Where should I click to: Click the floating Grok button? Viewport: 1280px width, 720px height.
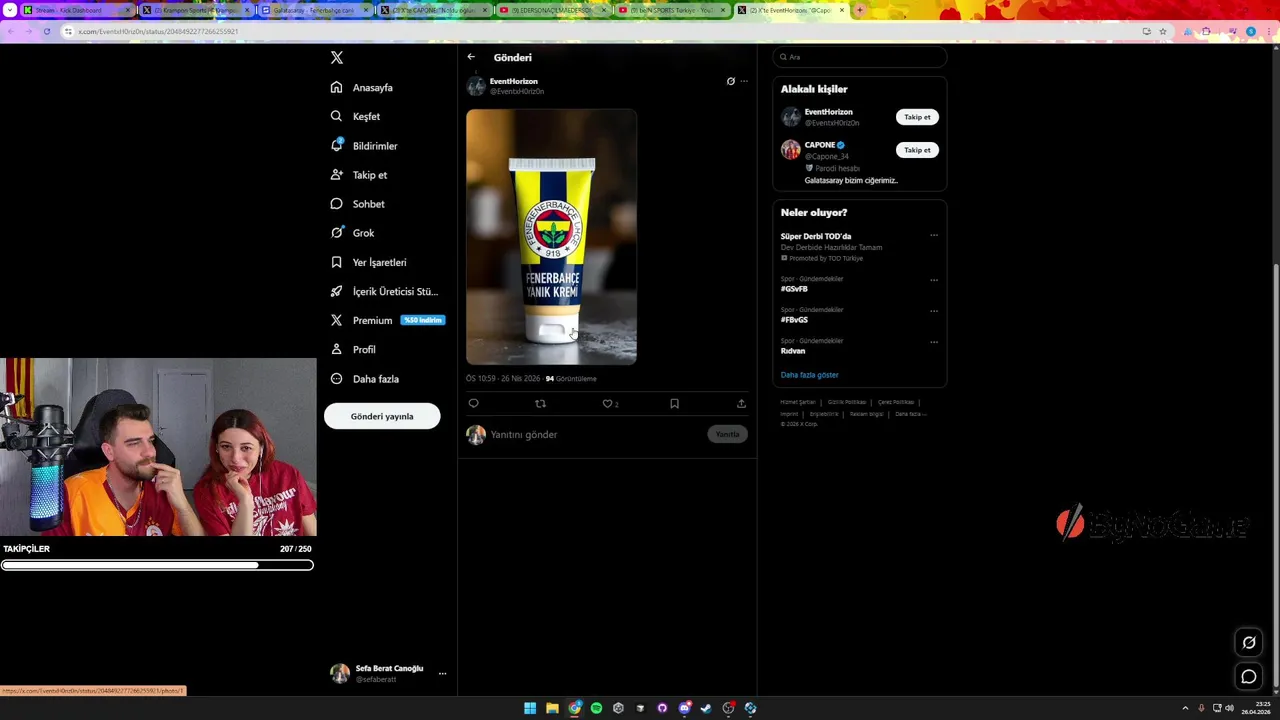coord(1249,642)
